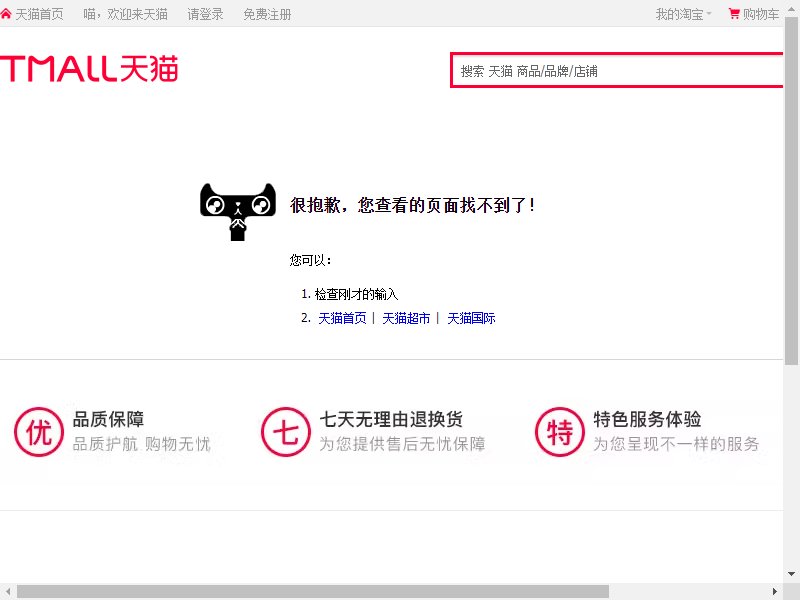Focus the 搜索 天猫 商品/品牌/店铺 search box
This screenshot has width=800, height=600.
coord(617,70)
